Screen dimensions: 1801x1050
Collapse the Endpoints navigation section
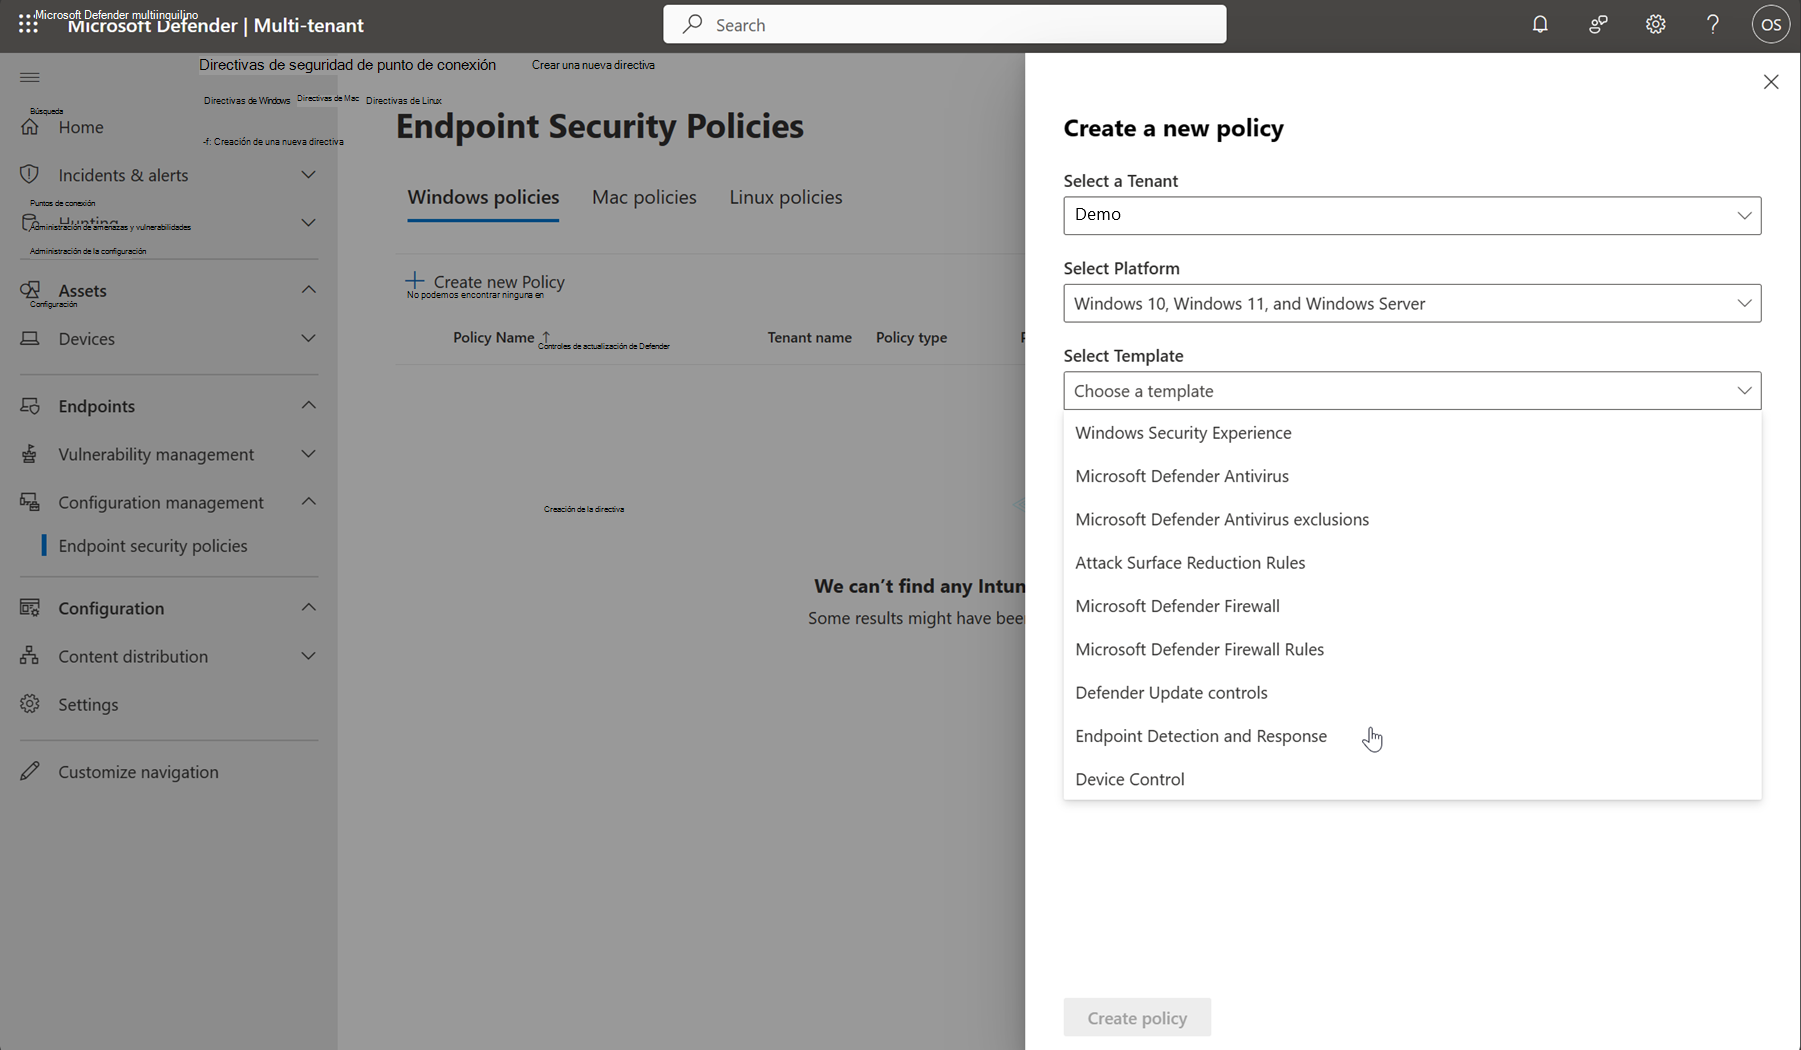point(308,405)
